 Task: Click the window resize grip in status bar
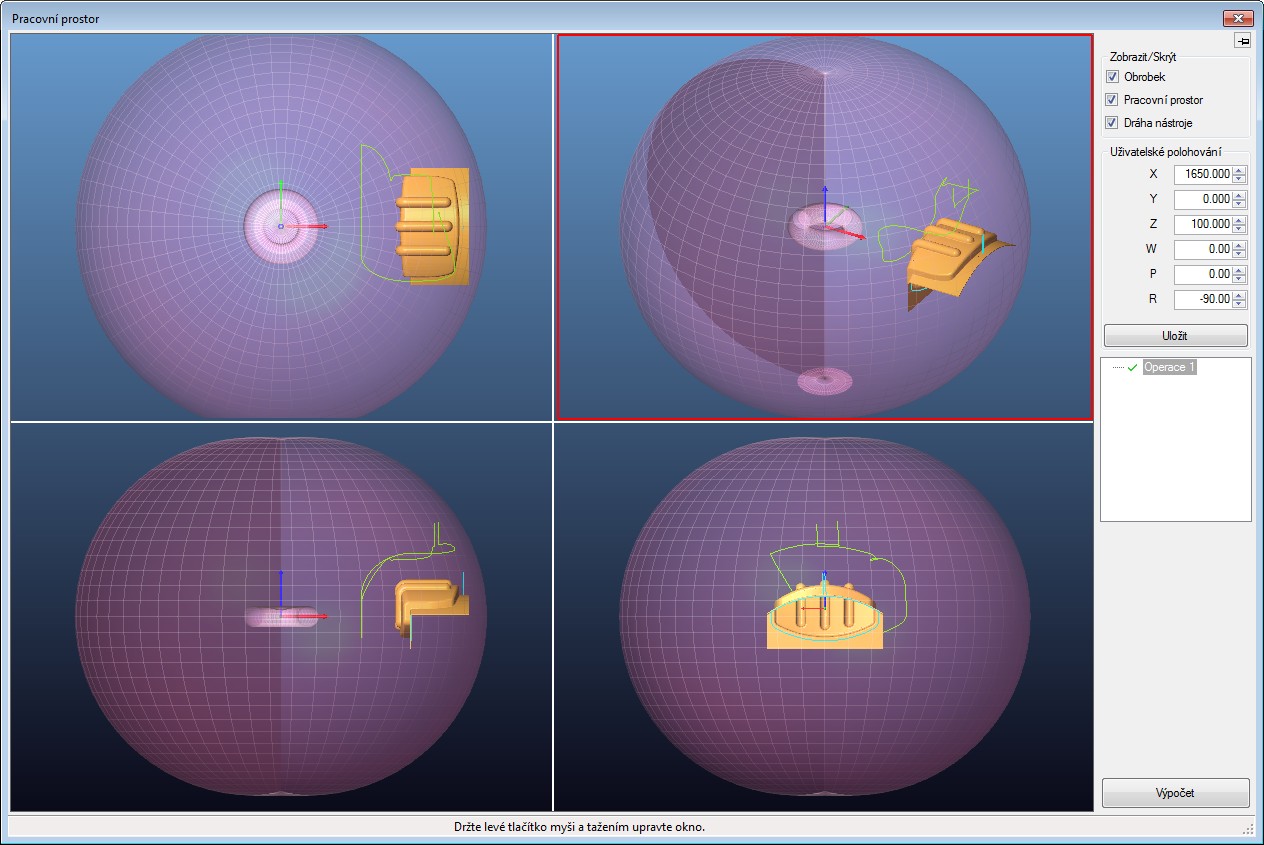pos(1248,828)
